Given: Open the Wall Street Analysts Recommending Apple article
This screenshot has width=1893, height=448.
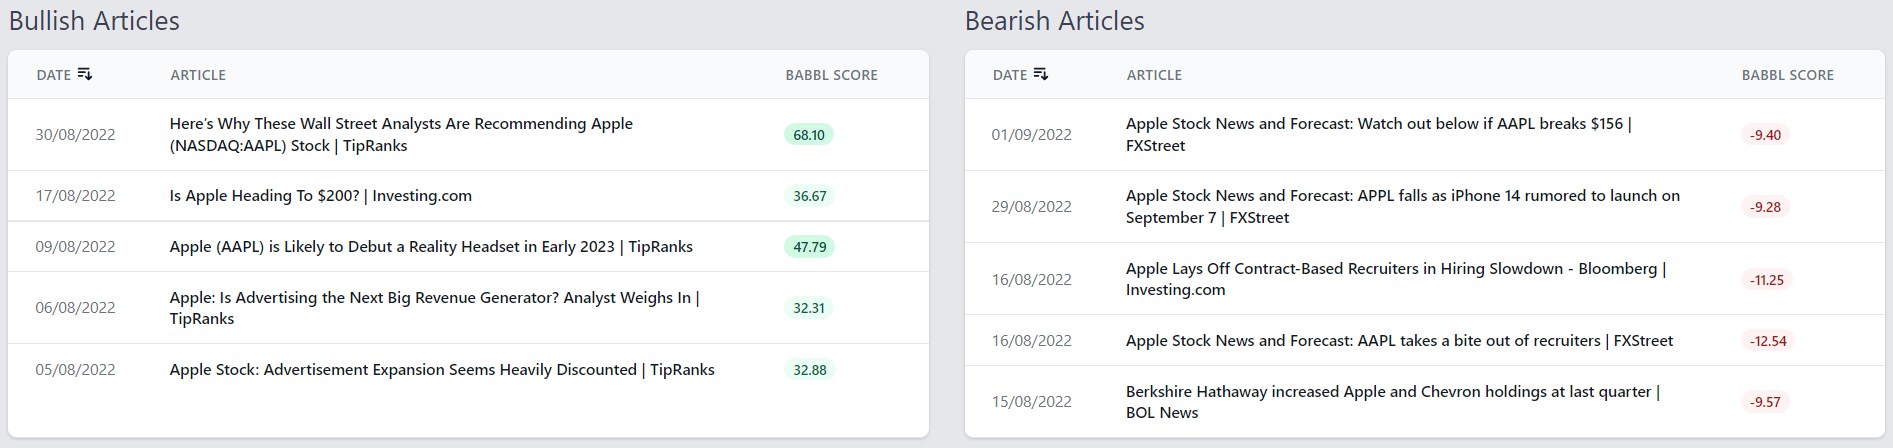Looking at the screenshot, I should [x=401, y=134].
